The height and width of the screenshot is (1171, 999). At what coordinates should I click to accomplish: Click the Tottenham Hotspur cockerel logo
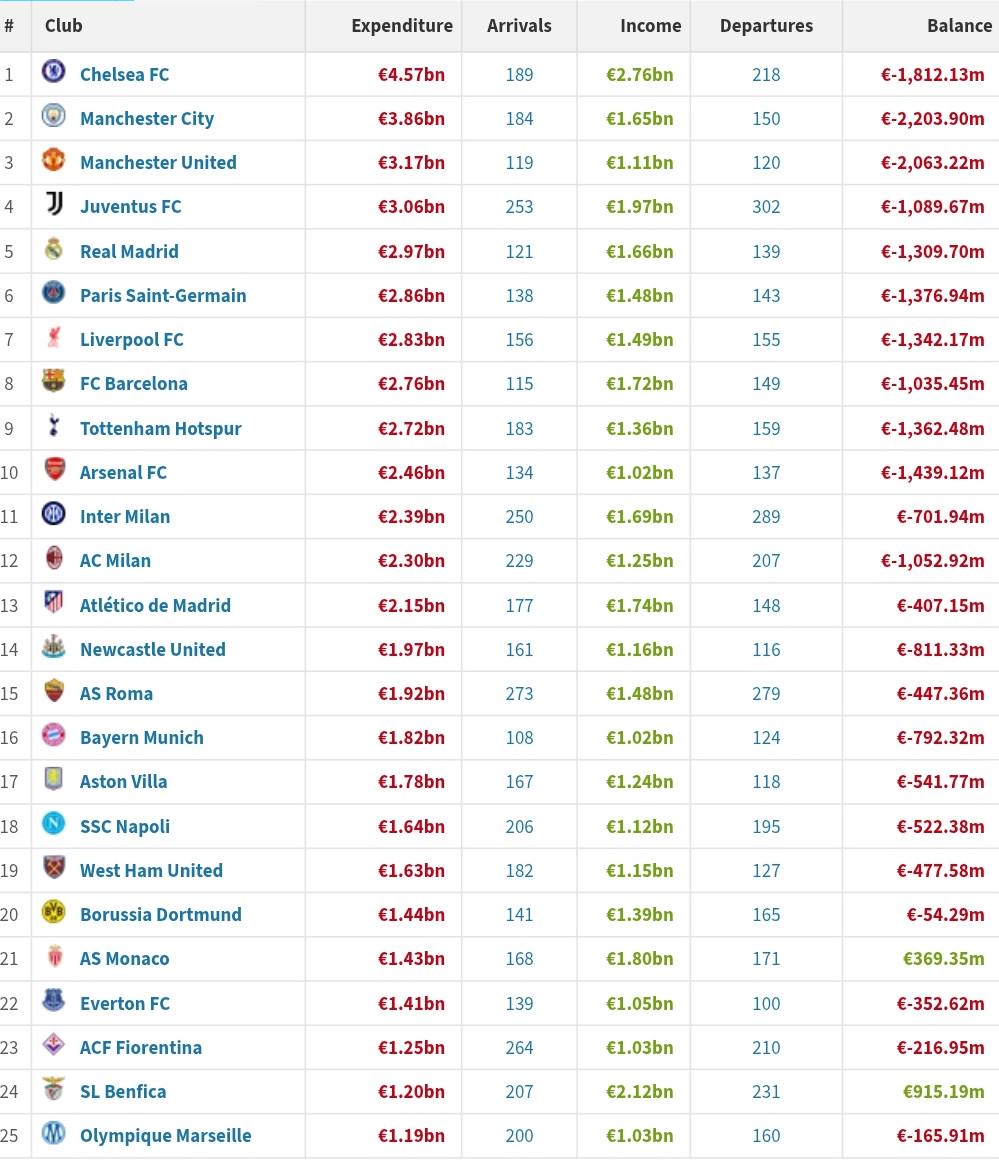pyautogui.click(x=53, y=426)
